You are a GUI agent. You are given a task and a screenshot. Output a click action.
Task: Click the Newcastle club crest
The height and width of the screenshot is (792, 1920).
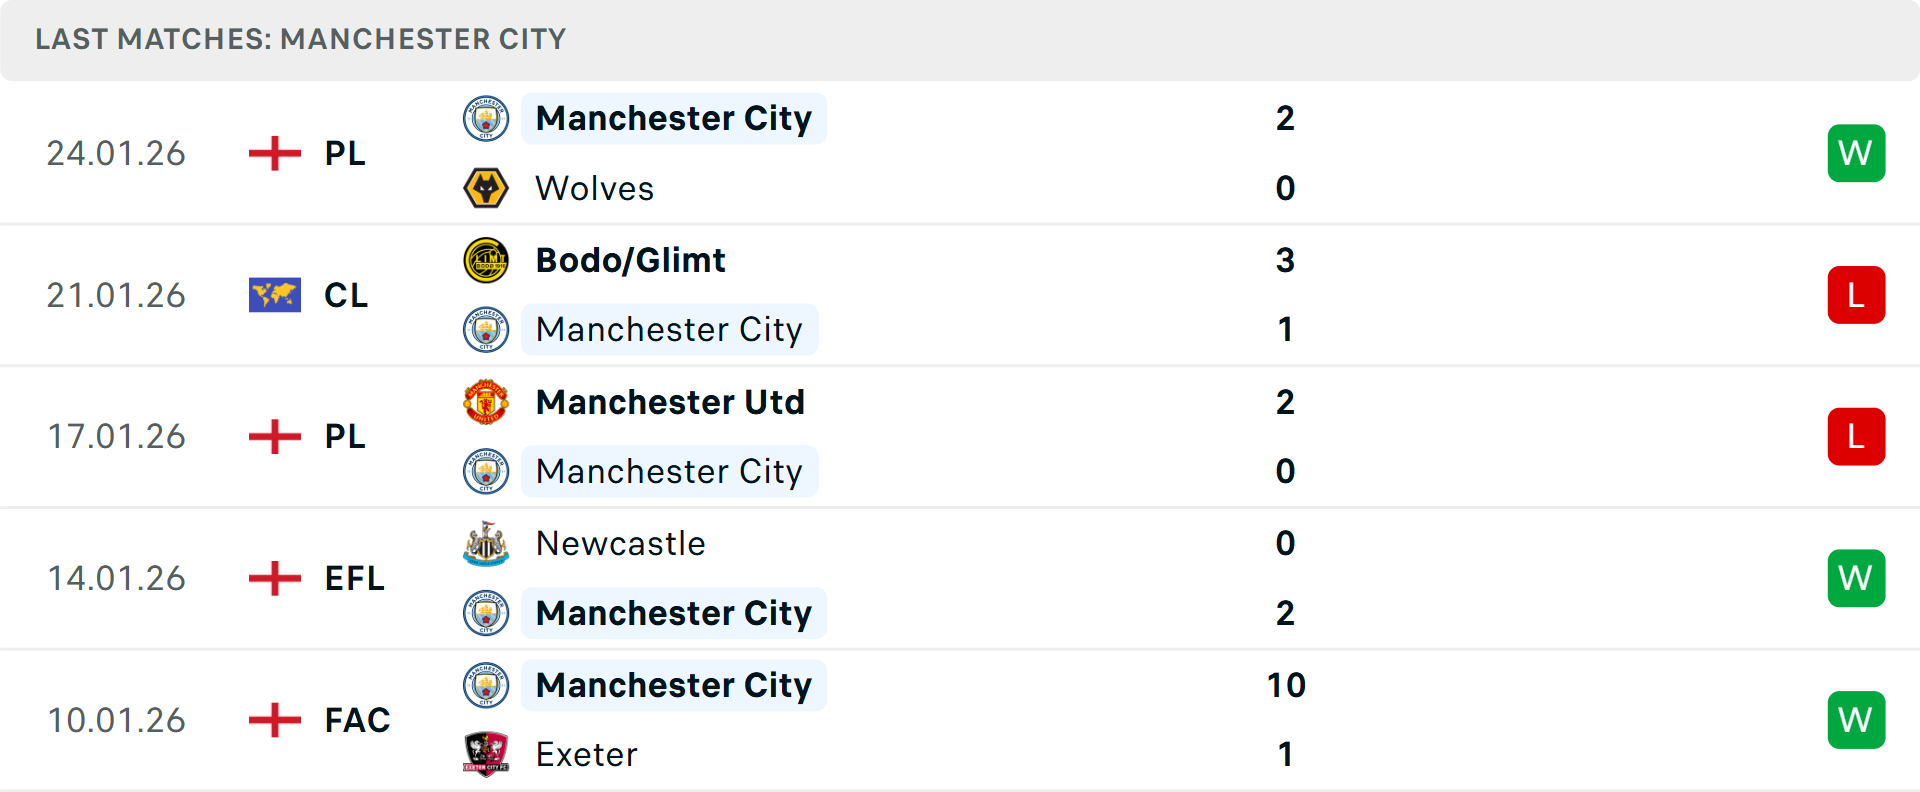(x=486, y=544)
